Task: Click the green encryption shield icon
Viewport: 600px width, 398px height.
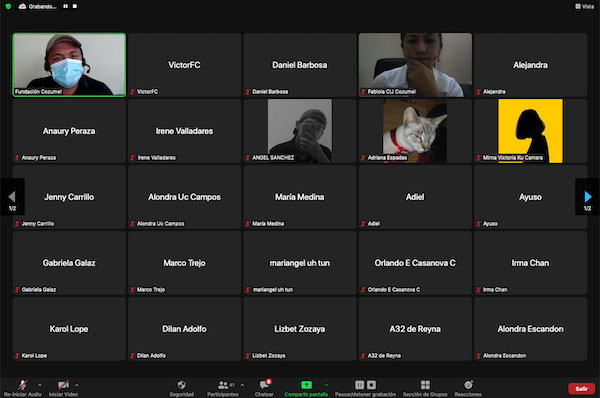Action: [8, 6]
